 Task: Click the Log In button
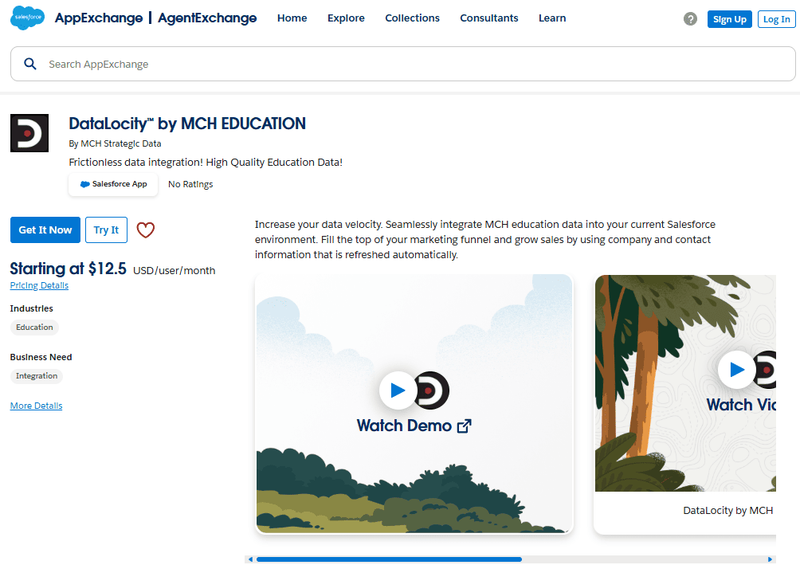777,19
